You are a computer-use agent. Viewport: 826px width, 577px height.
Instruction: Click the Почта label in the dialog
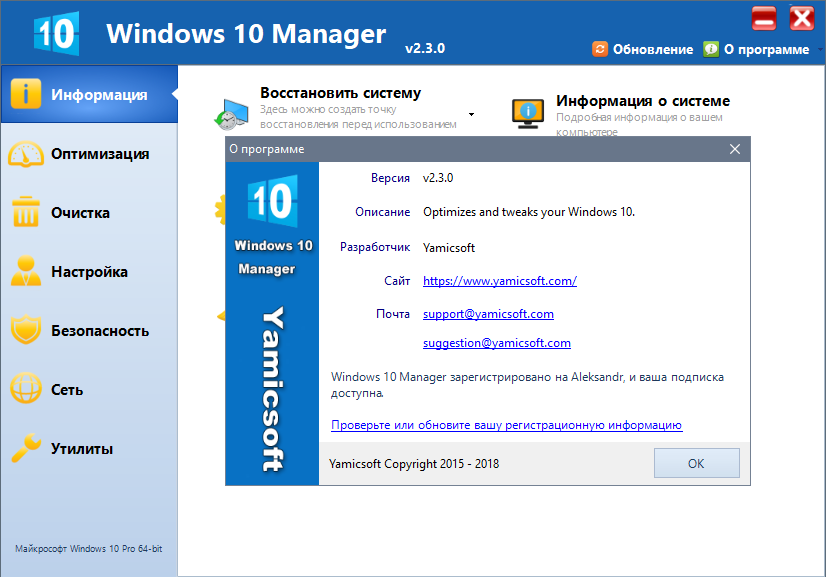coord(393,314)
